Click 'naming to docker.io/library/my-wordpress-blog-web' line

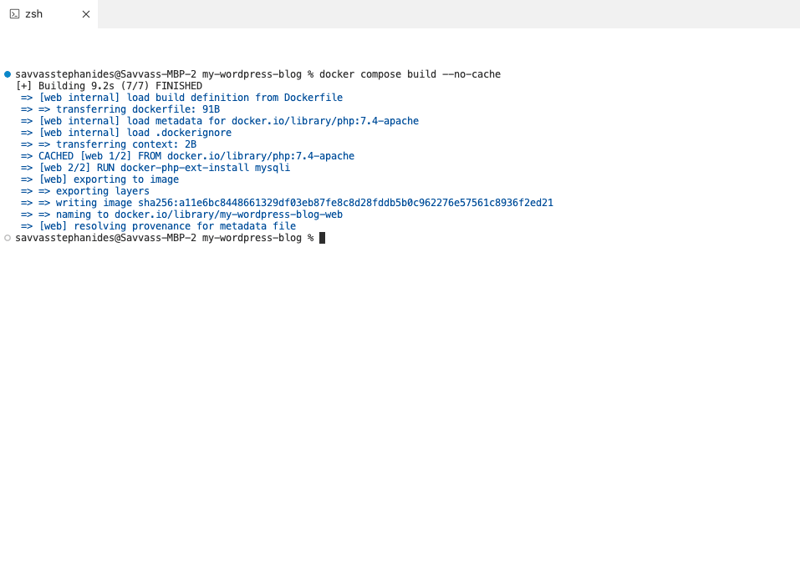click(182, 215)
